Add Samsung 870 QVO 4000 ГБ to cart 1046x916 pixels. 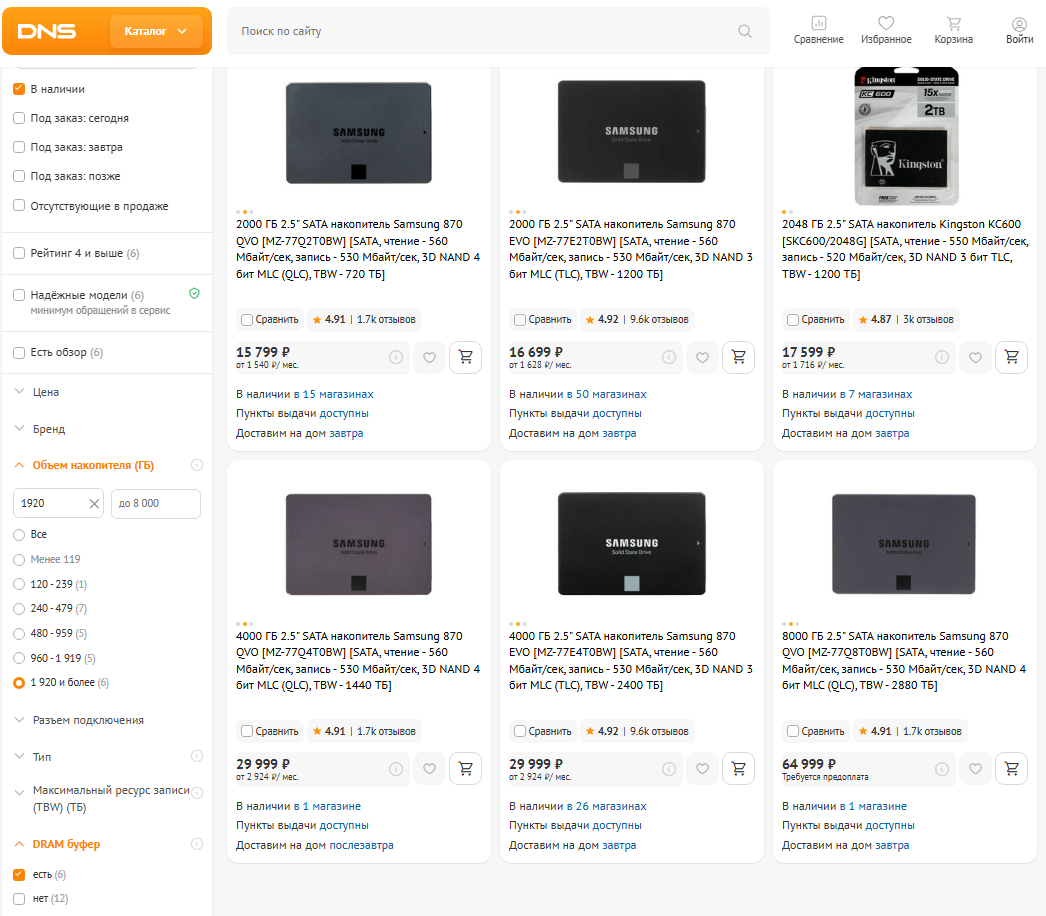pos(466,769)
